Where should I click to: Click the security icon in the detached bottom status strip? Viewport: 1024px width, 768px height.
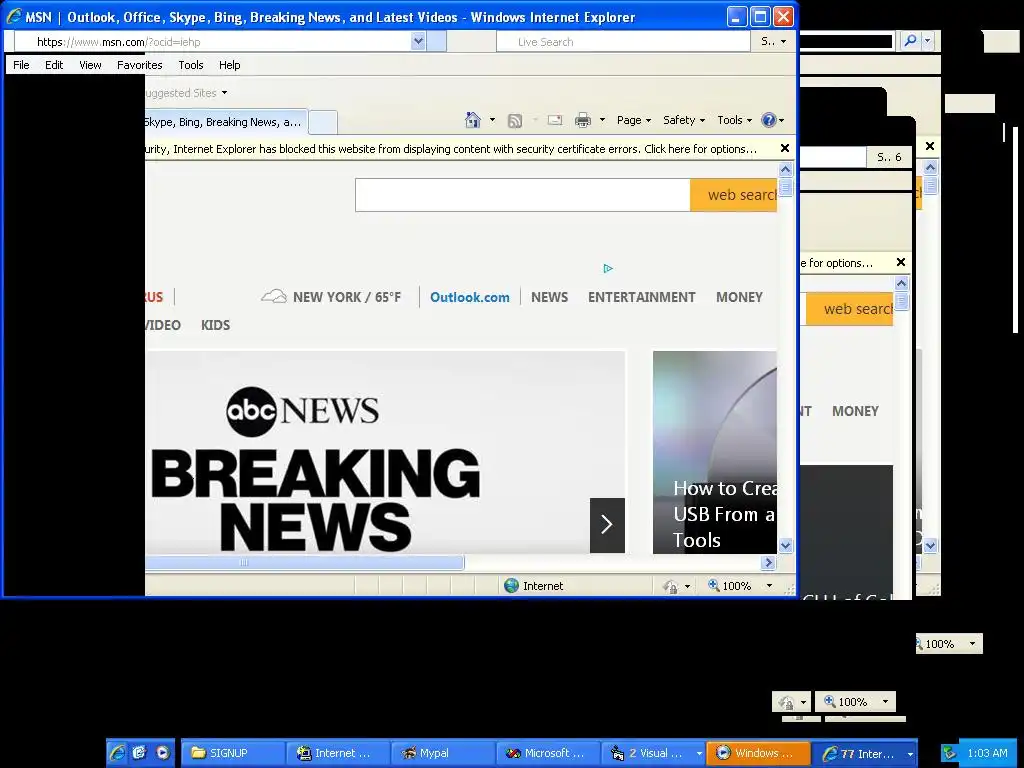point(786,703)
